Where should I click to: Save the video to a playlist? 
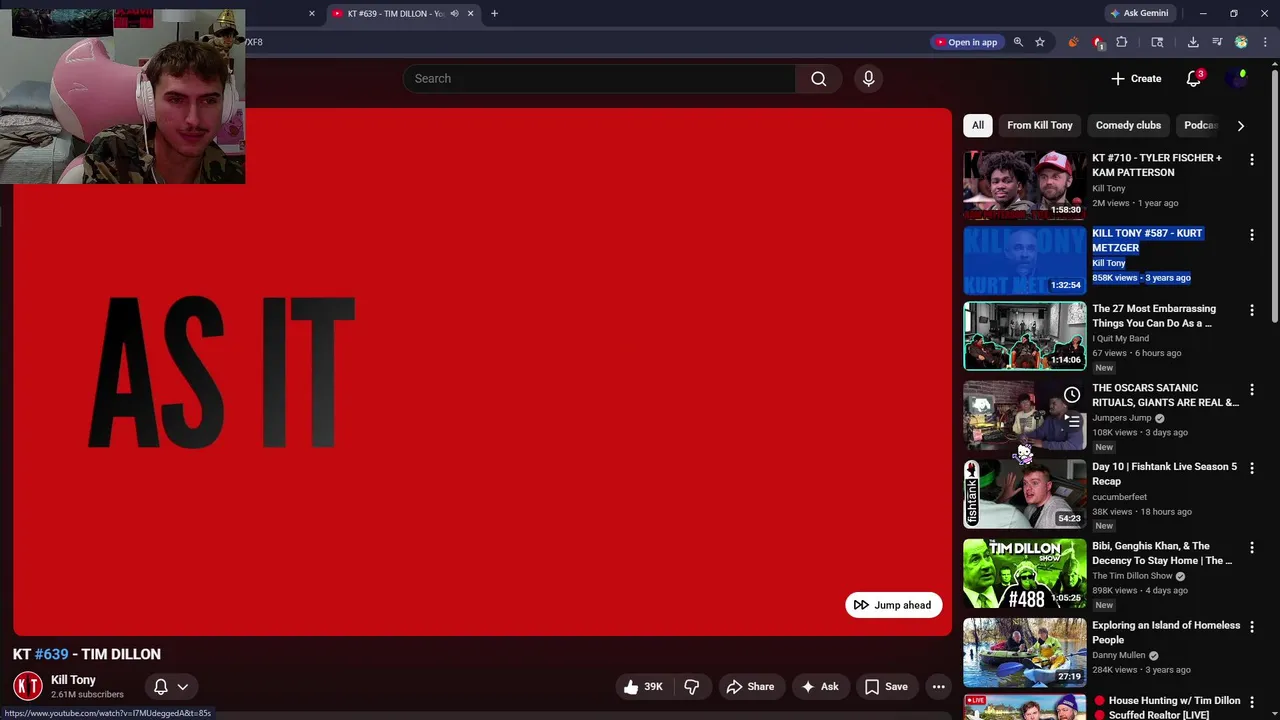click(x=886, y=687)
